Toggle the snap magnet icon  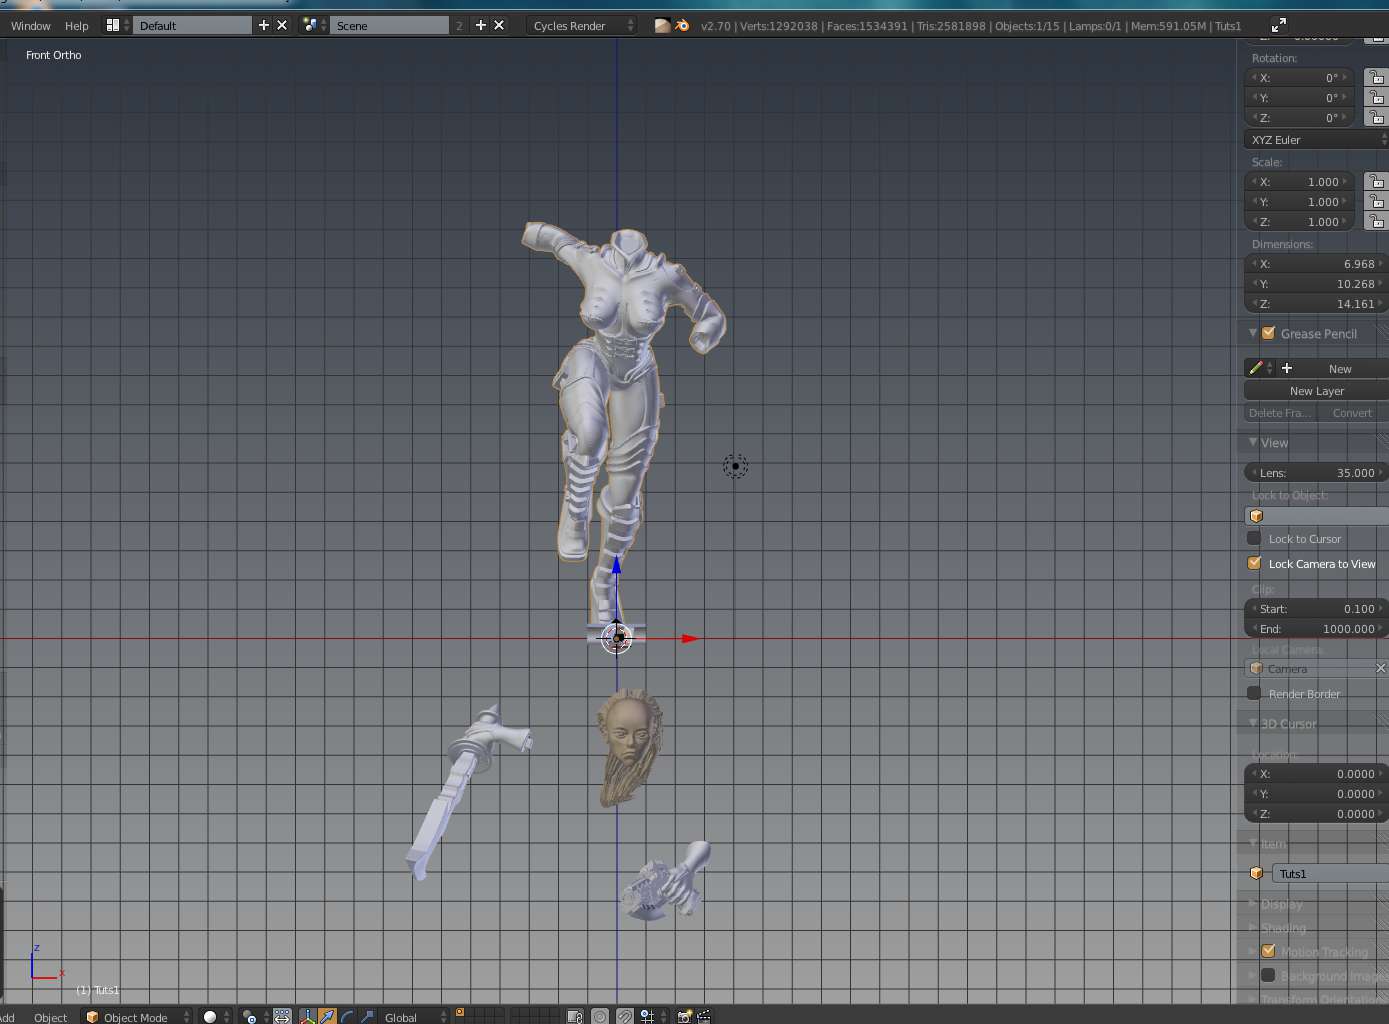pyautogui.click(x=625, y=1016)
